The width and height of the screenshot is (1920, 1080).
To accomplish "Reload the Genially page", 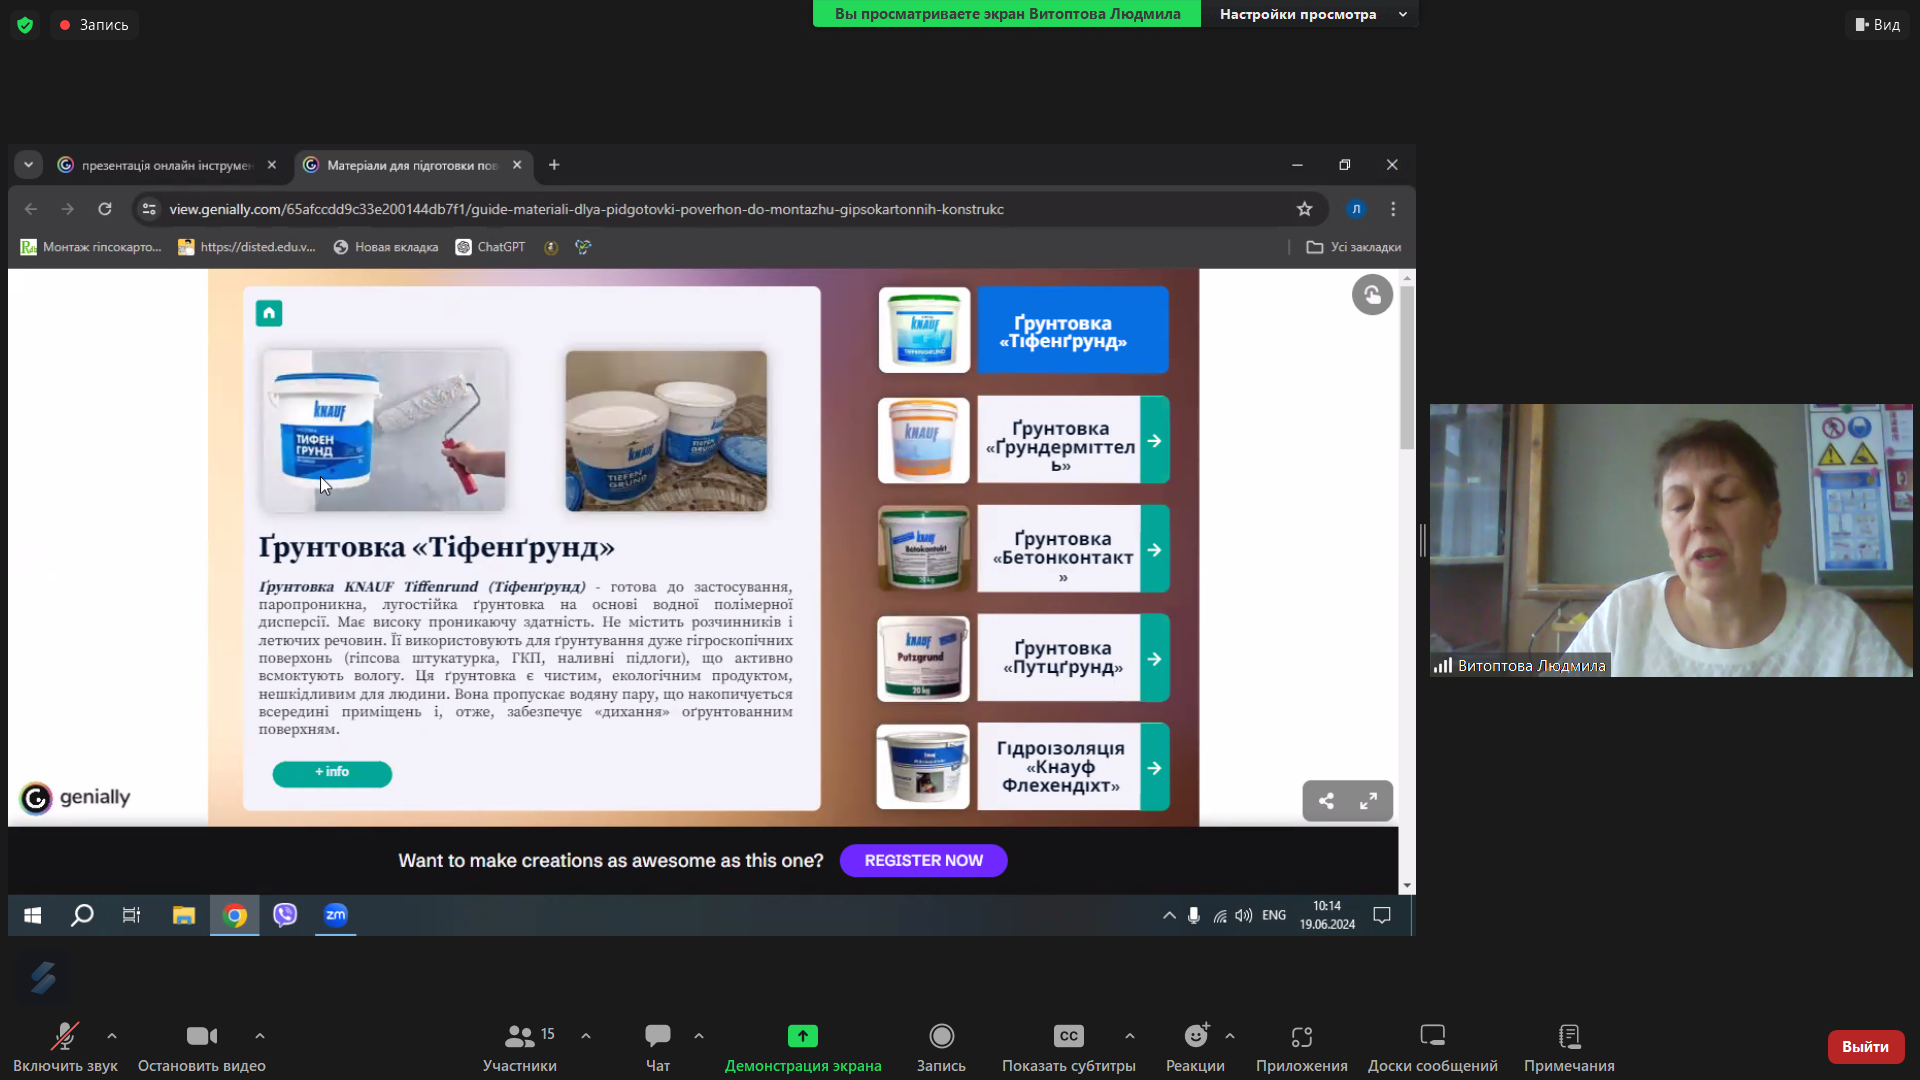I will tap(105, 209).
